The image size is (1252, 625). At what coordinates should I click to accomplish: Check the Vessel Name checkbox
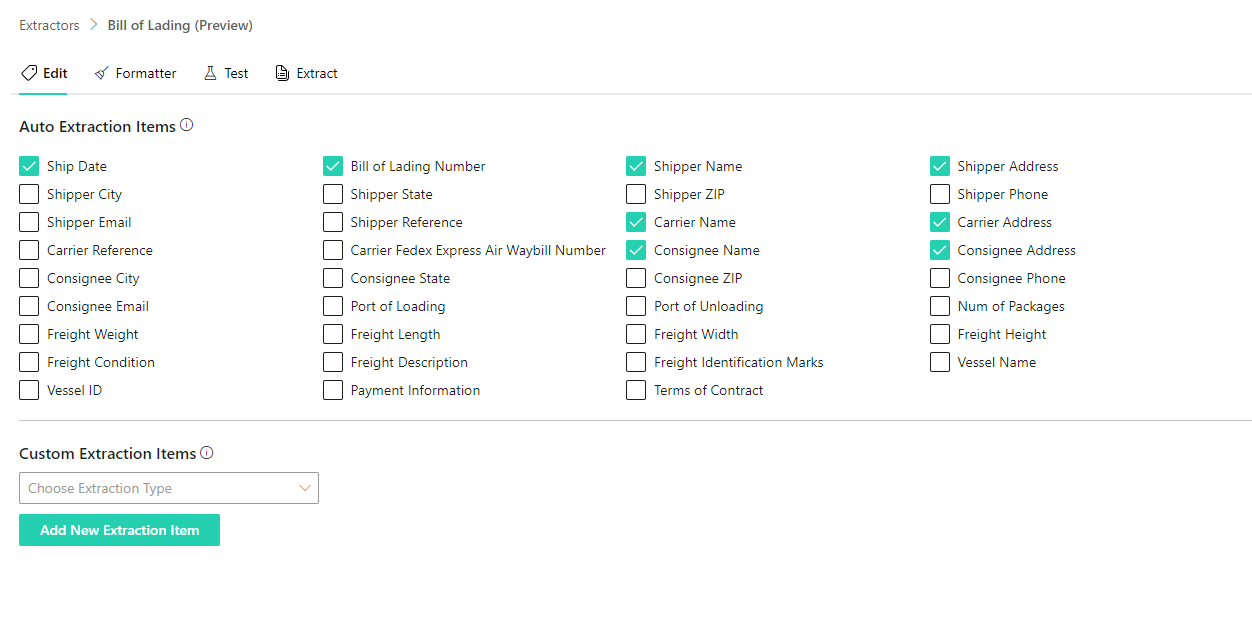click(x=940, y=362)
